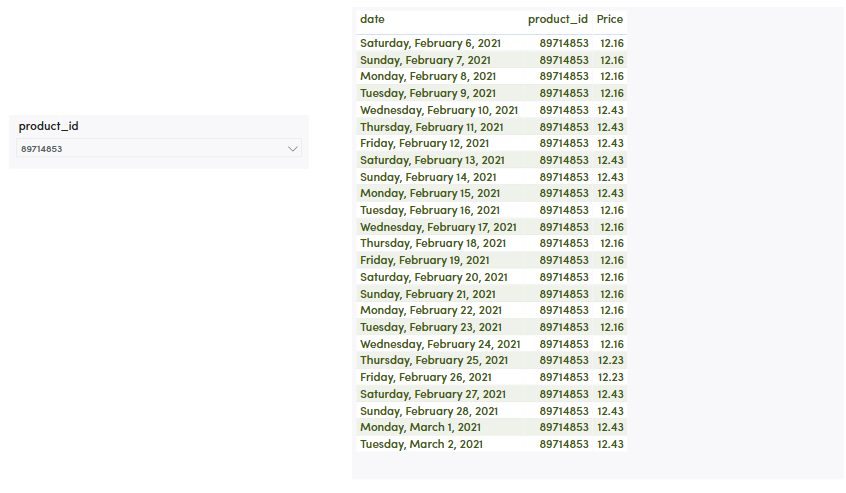Click the 12.43 price for February 15
The image size is (846, 493).
(610, 193)
